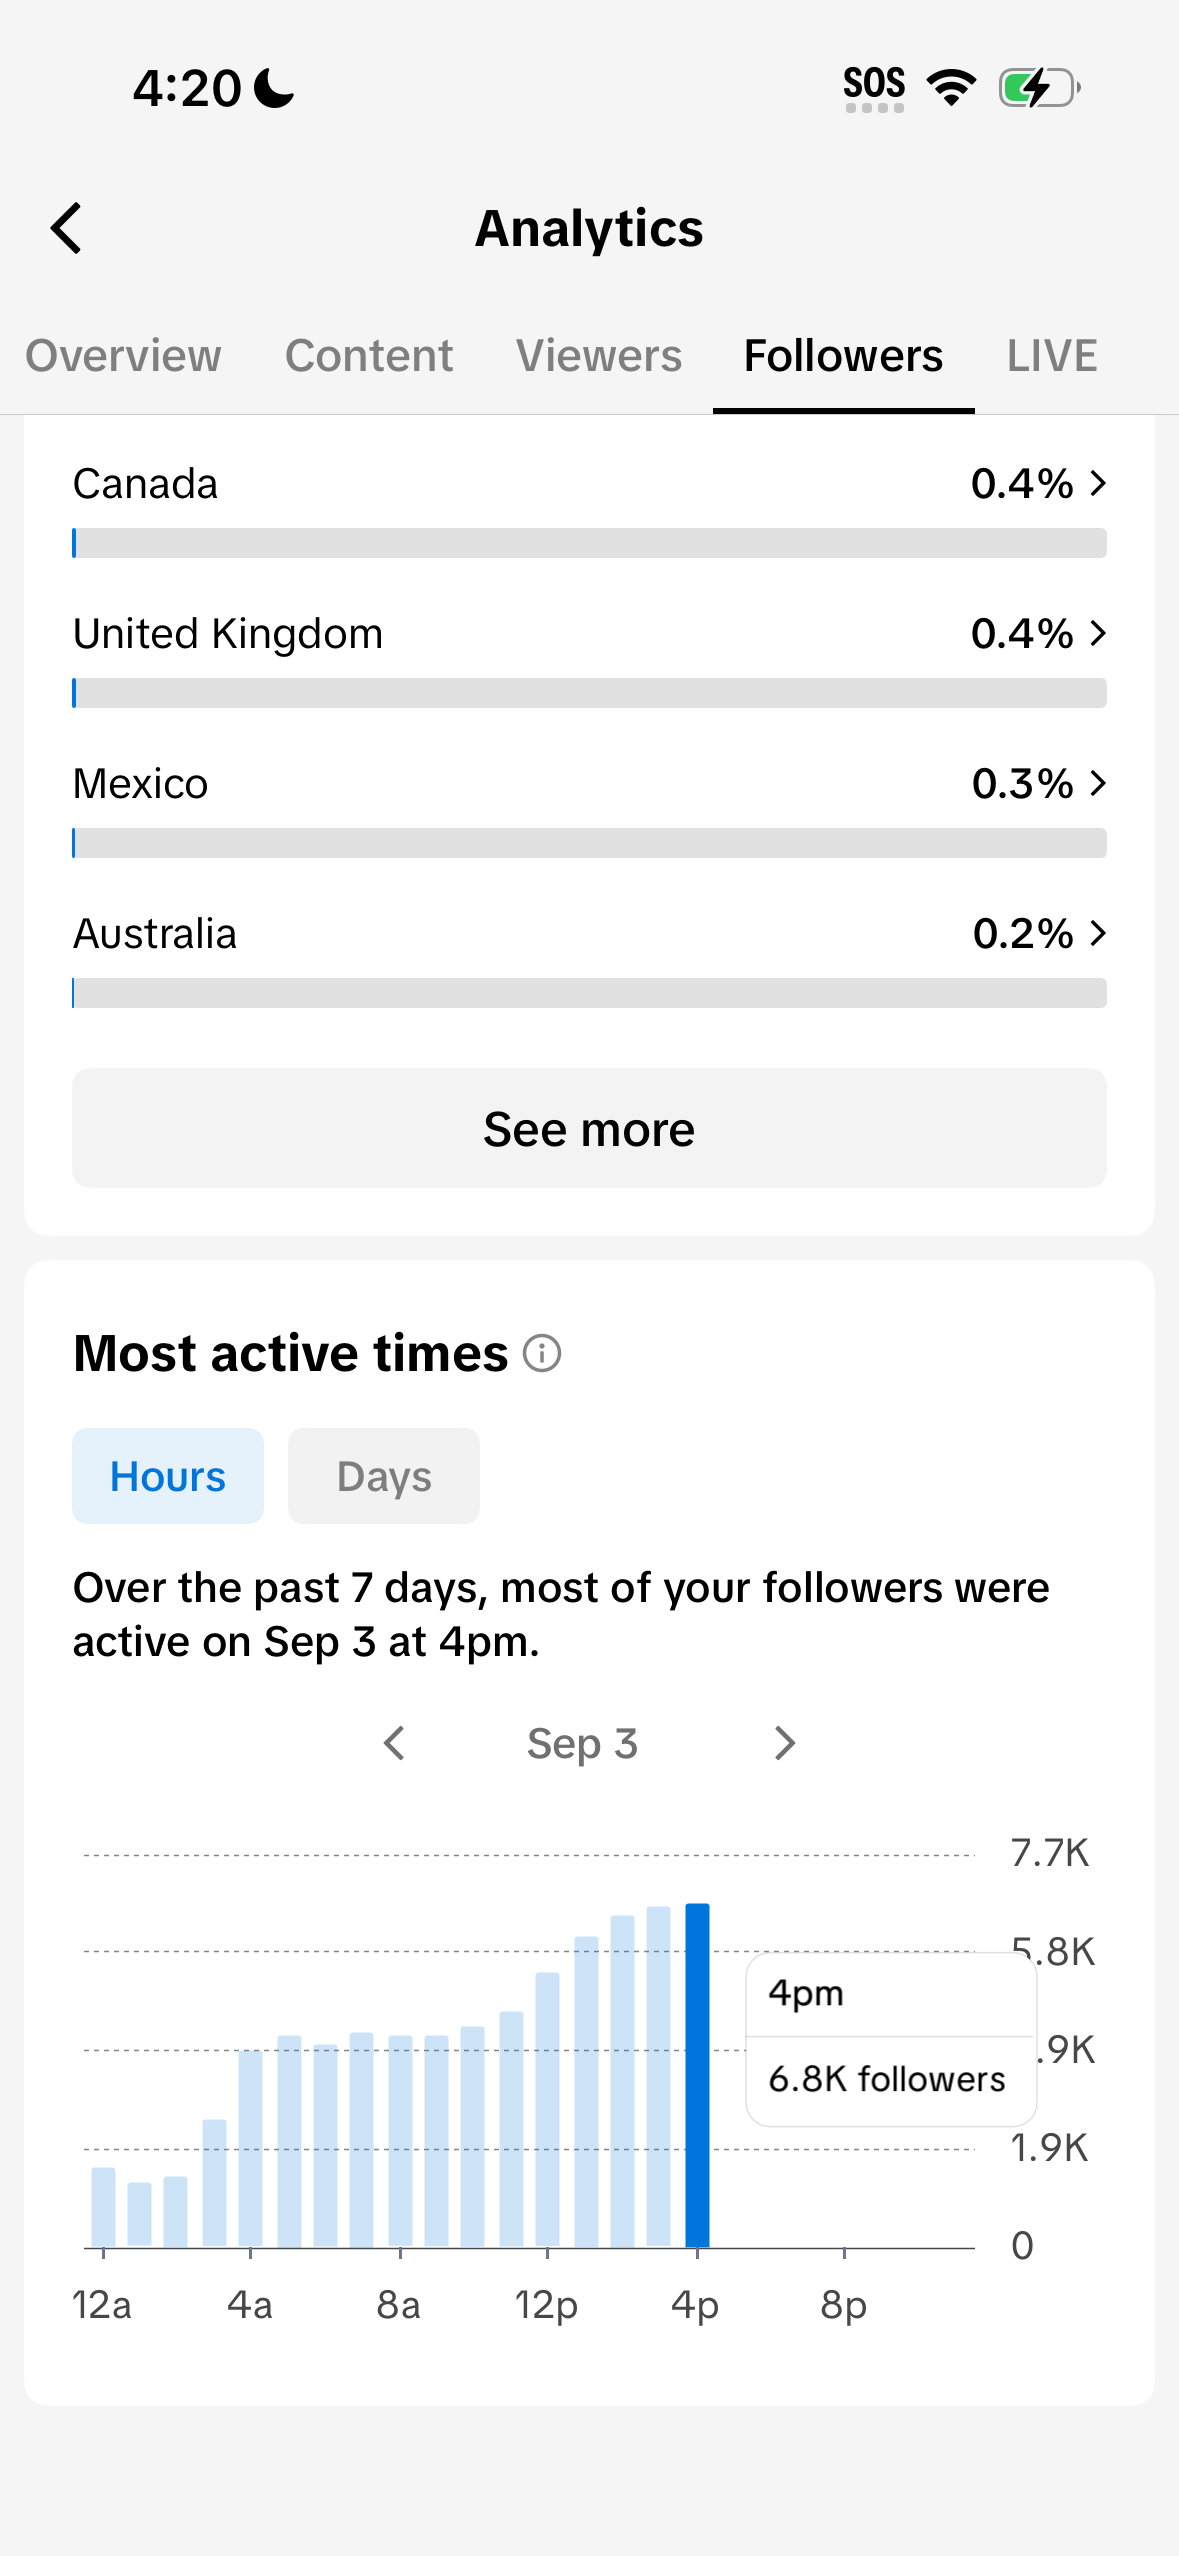1179x2556 pixels.
Task: Go to previous day before Sep 3
Action: tap(395, 1743)
